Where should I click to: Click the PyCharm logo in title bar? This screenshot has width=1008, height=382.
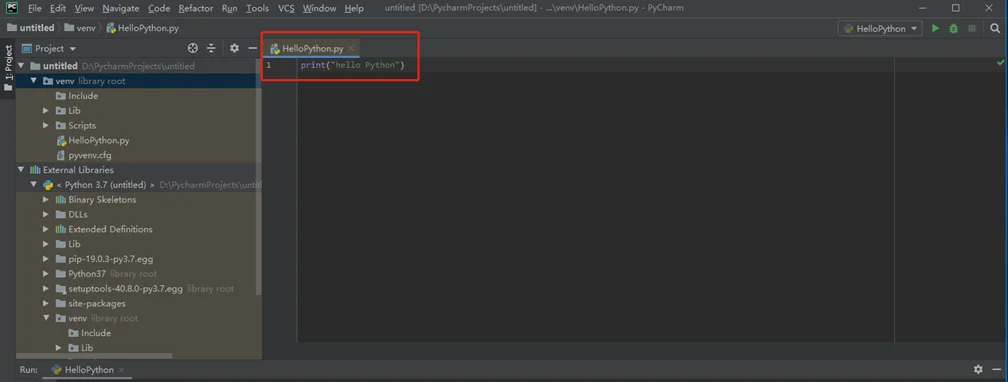click(12, 8)
